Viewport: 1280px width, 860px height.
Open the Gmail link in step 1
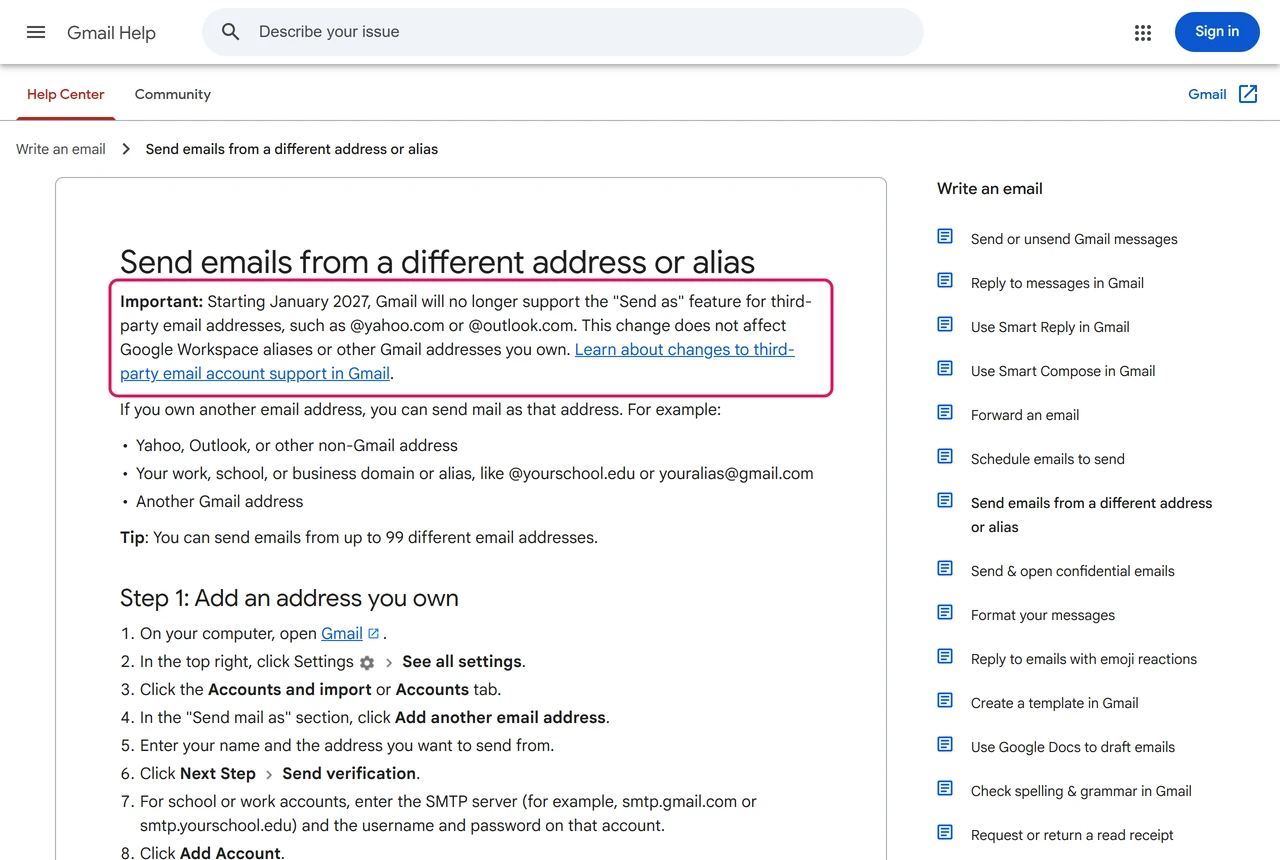point(342,633)
